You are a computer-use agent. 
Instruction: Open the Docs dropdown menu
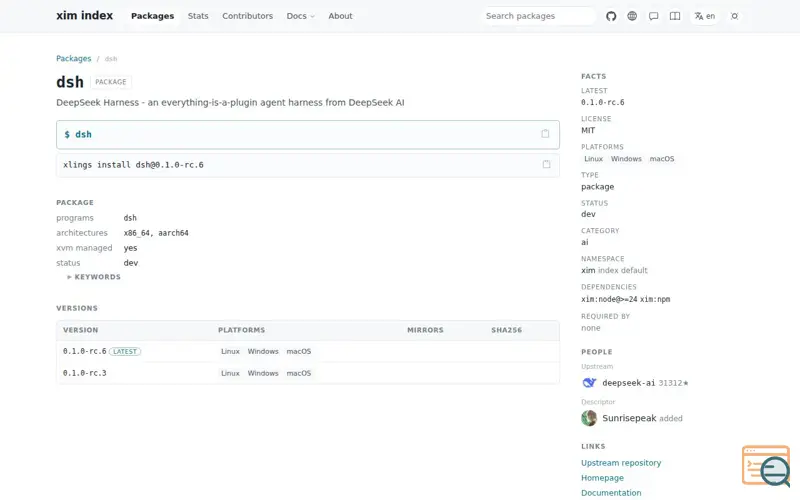301,16
